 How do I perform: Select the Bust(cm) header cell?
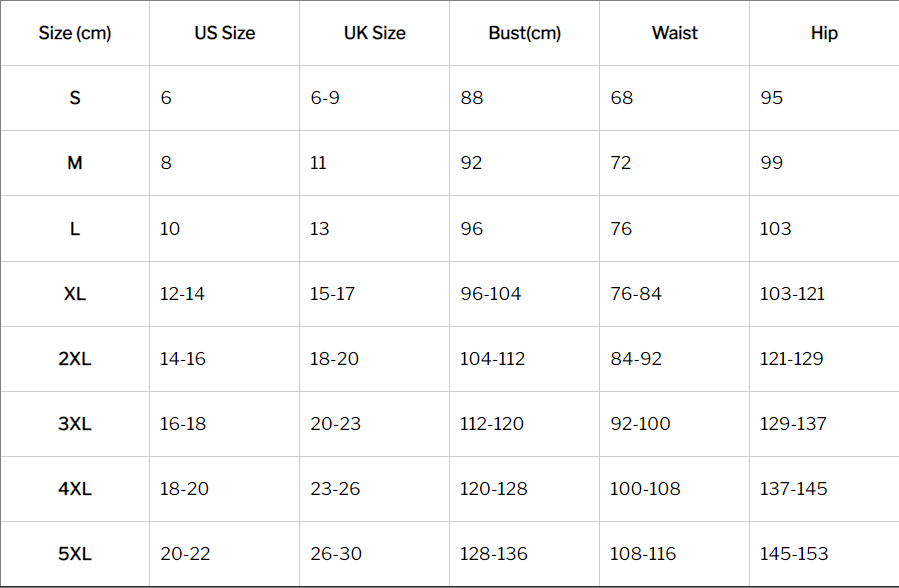coord(525,33)
